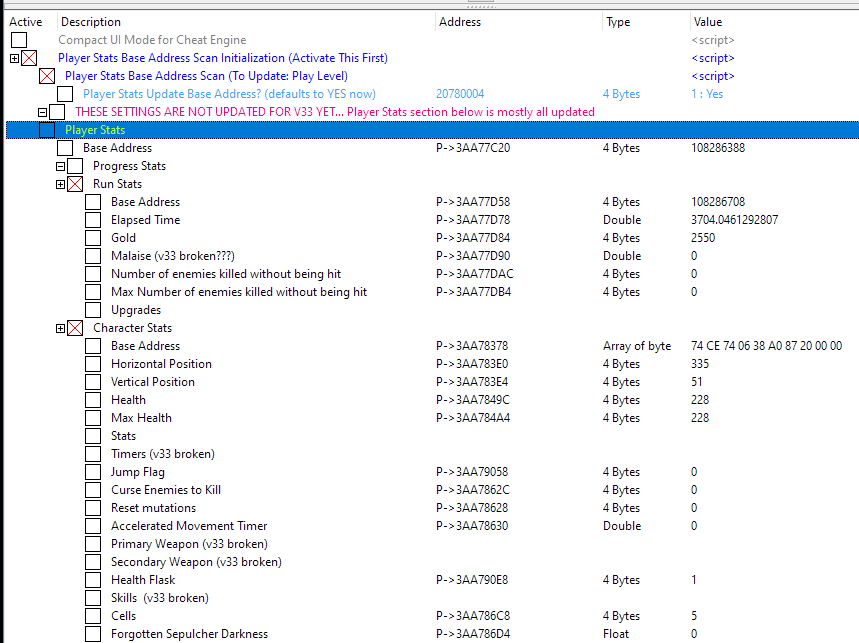The image size is (859, 643).
Task: Toggle Curse Enemies to Kill checkbox
Action: 93,490
